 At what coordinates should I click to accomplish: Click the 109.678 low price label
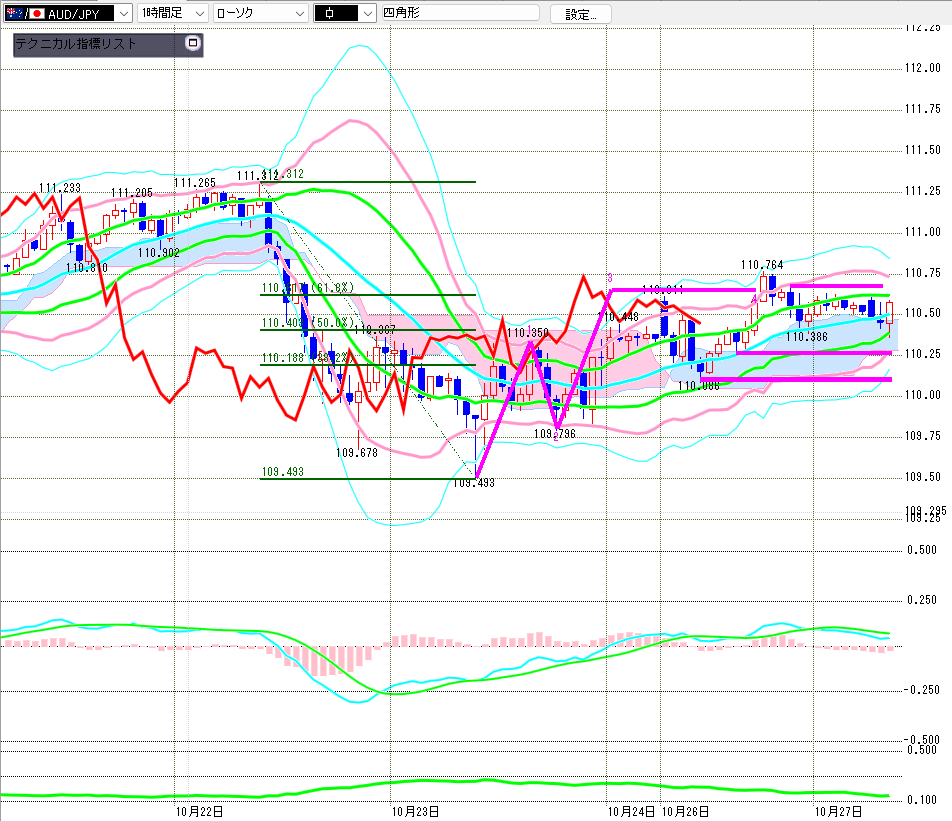click(356, 452)
